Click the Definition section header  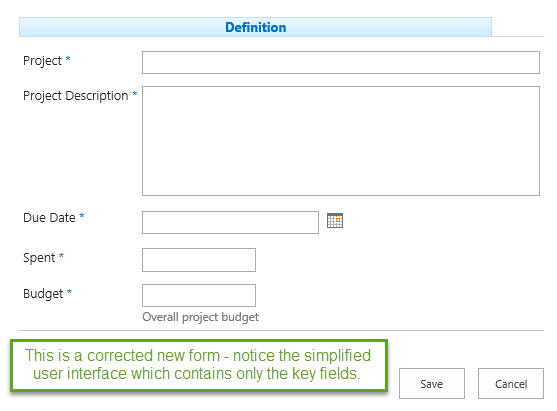click(255, 27)
